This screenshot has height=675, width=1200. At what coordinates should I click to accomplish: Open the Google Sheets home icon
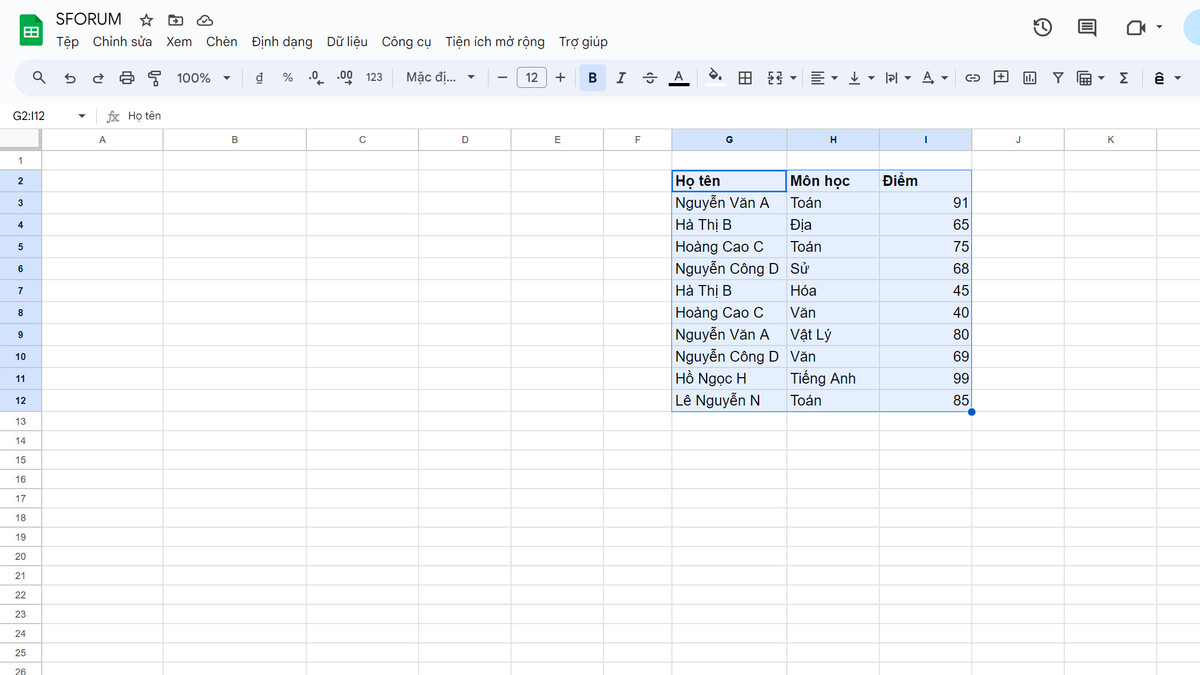[x=31, y=31]
